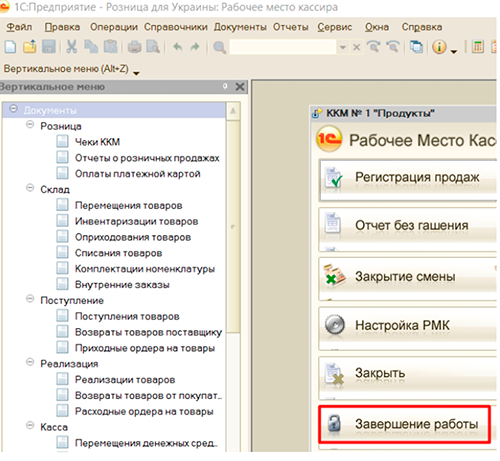This screenshot has width=500, height=461.
Task: Select Оприходования товаров item
Action: tap(133, 237)
